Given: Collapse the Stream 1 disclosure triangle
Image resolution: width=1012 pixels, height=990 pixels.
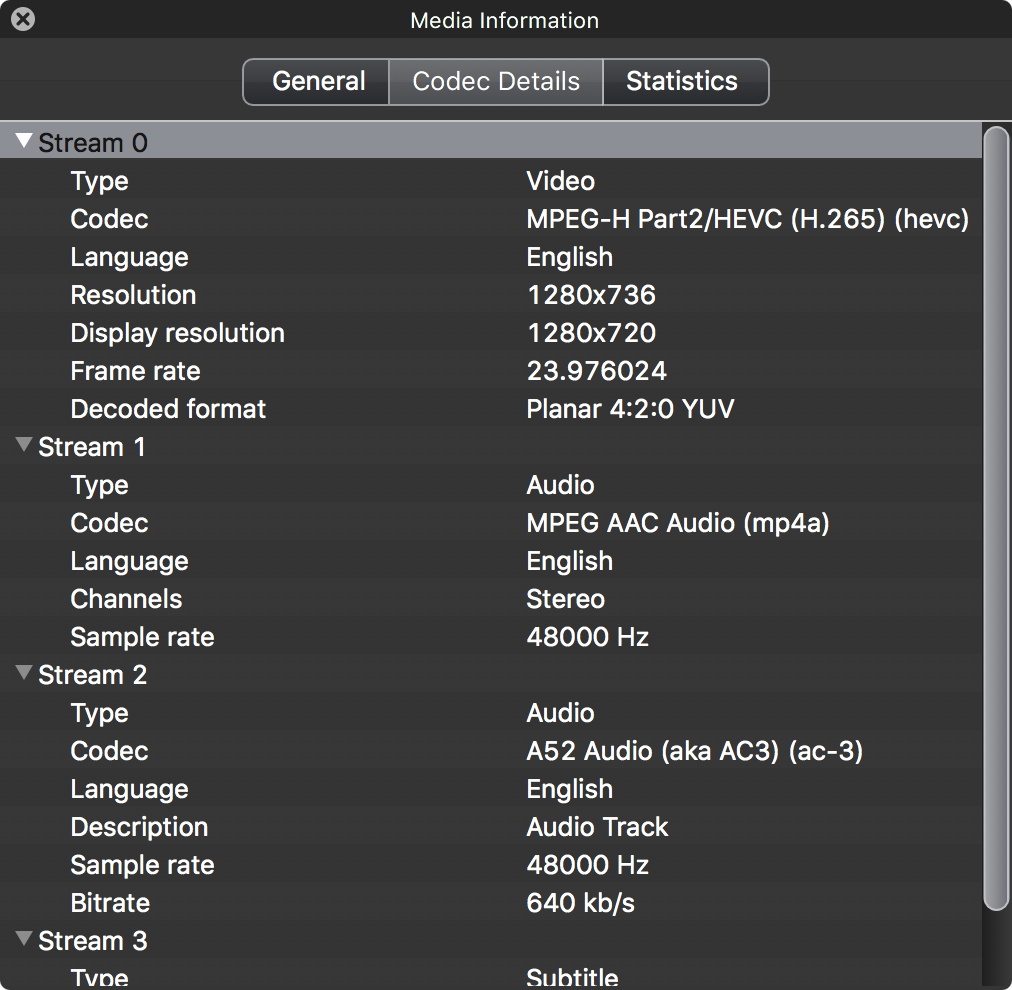Looking at the screenshot, I should [x=25, y=446].
